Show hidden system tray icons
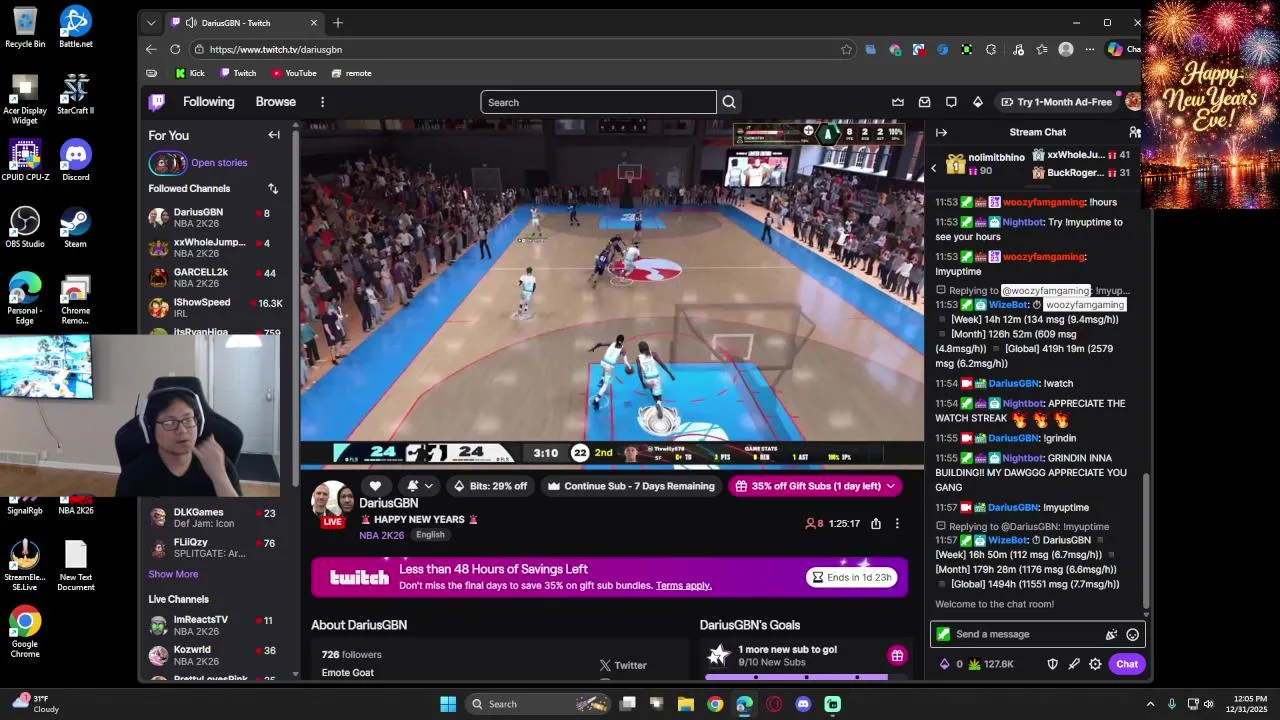The image size is (1280, 720). 1150,704
